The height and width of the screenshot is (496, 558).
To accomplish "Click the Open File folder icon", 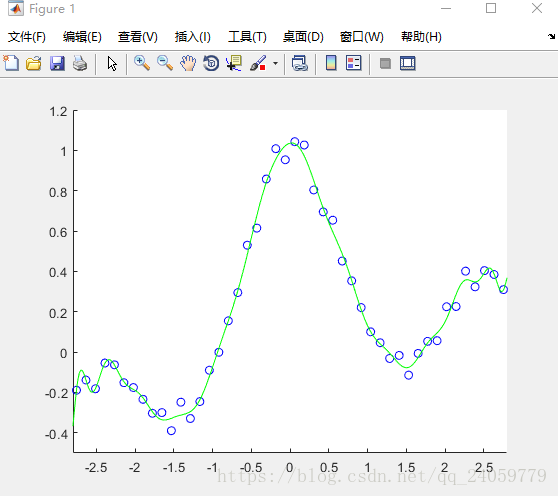I will pyautogui.click(x=34, y=64).
